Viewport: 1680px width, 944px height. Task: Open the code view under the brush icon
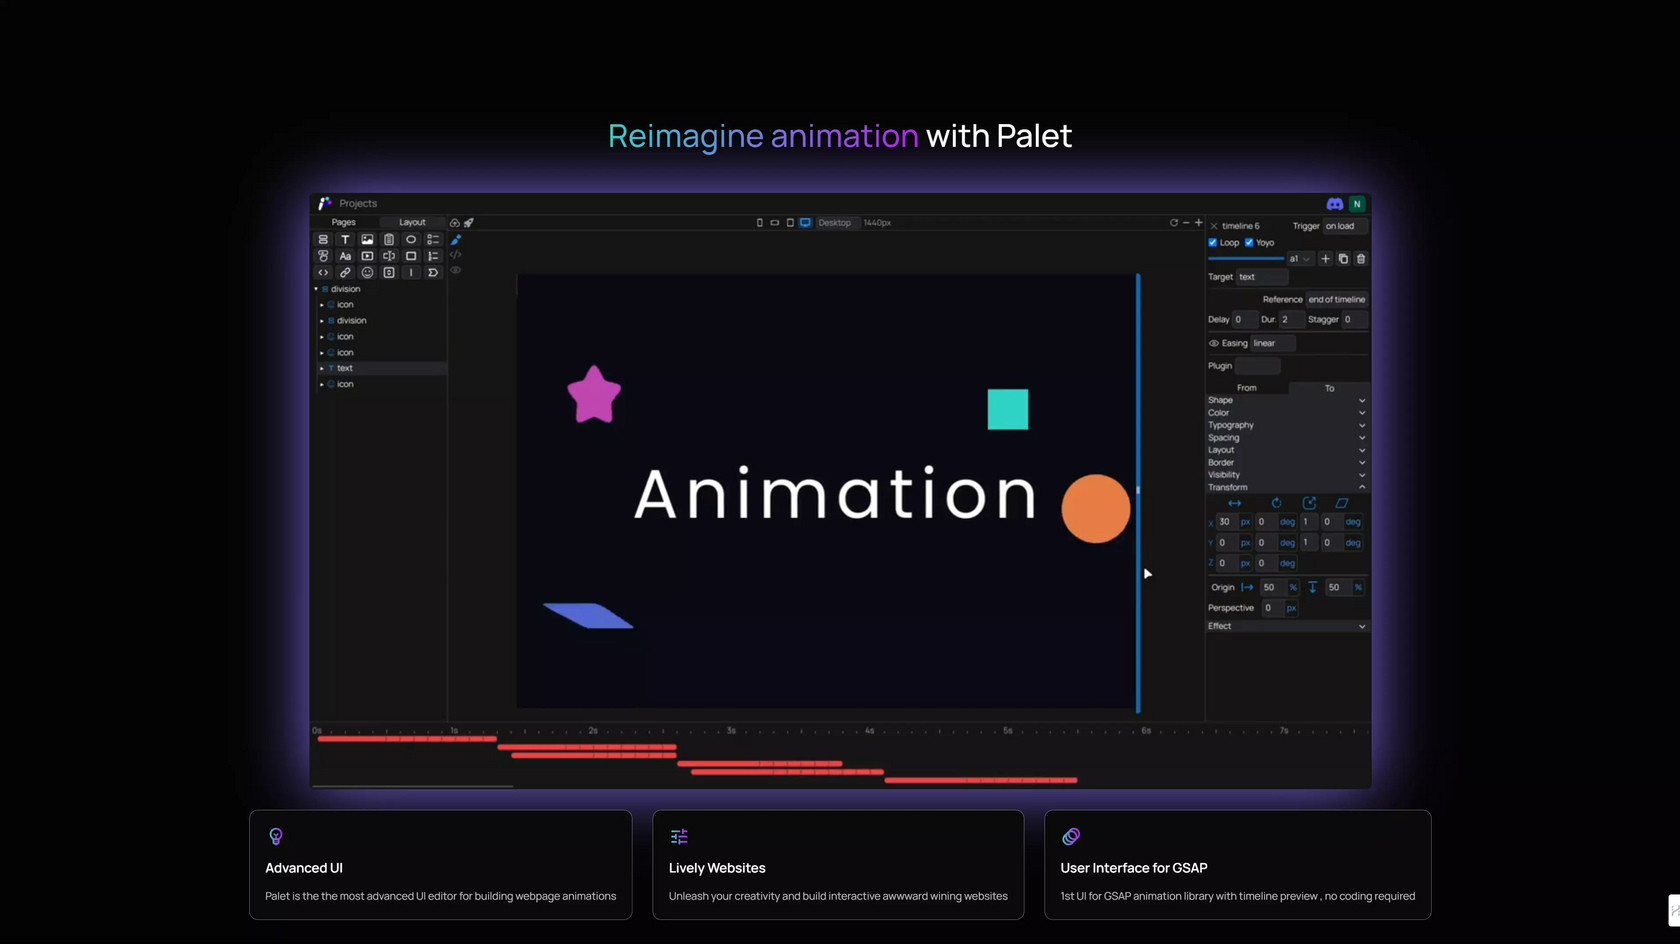point(456,255)
